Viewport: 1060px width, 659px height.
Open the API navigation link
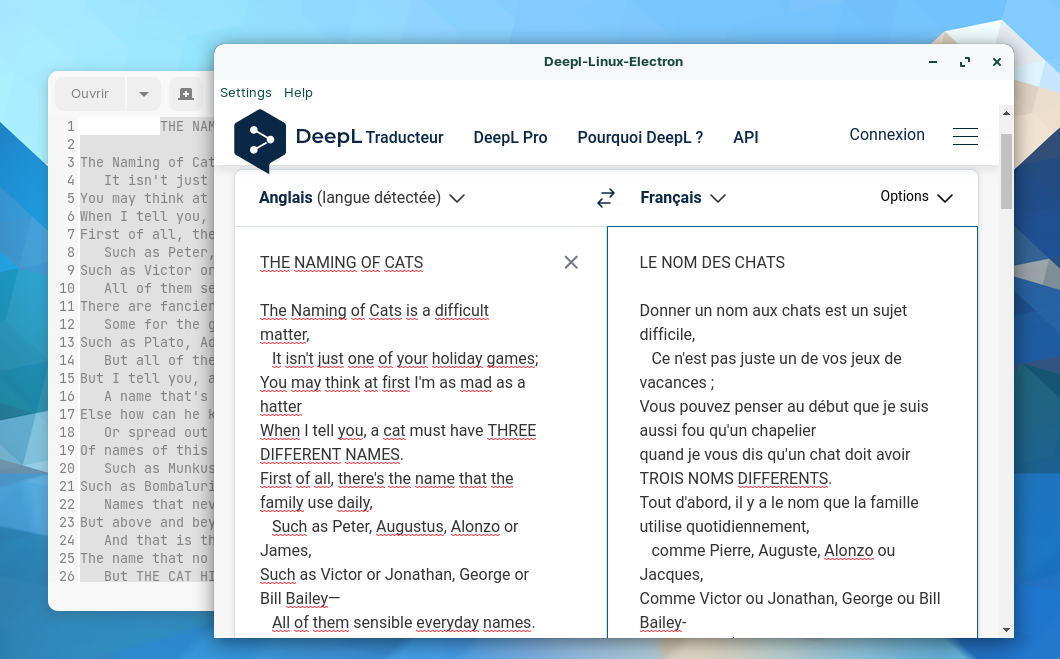click(746, 138)
